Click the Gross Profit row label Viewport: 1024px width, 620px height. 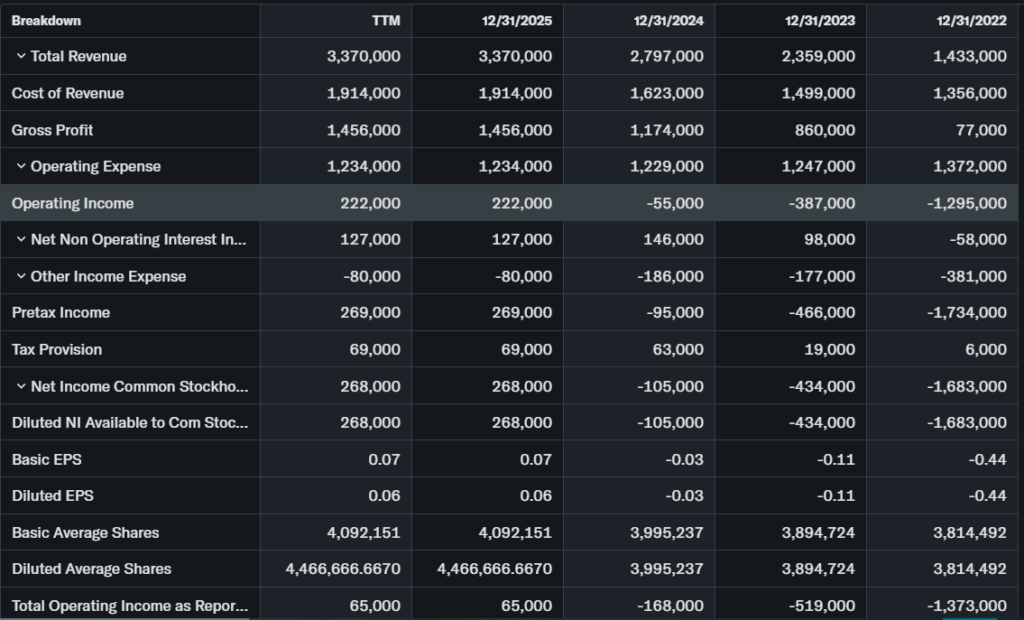click(52, 130)
